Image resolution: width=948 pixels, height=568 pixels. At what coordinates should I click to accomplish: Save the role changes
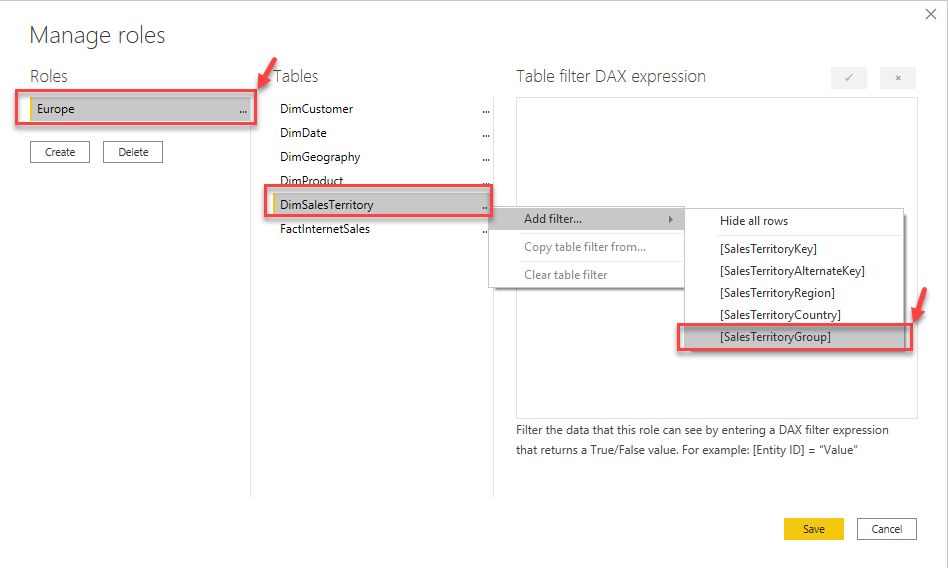point(814,529)
